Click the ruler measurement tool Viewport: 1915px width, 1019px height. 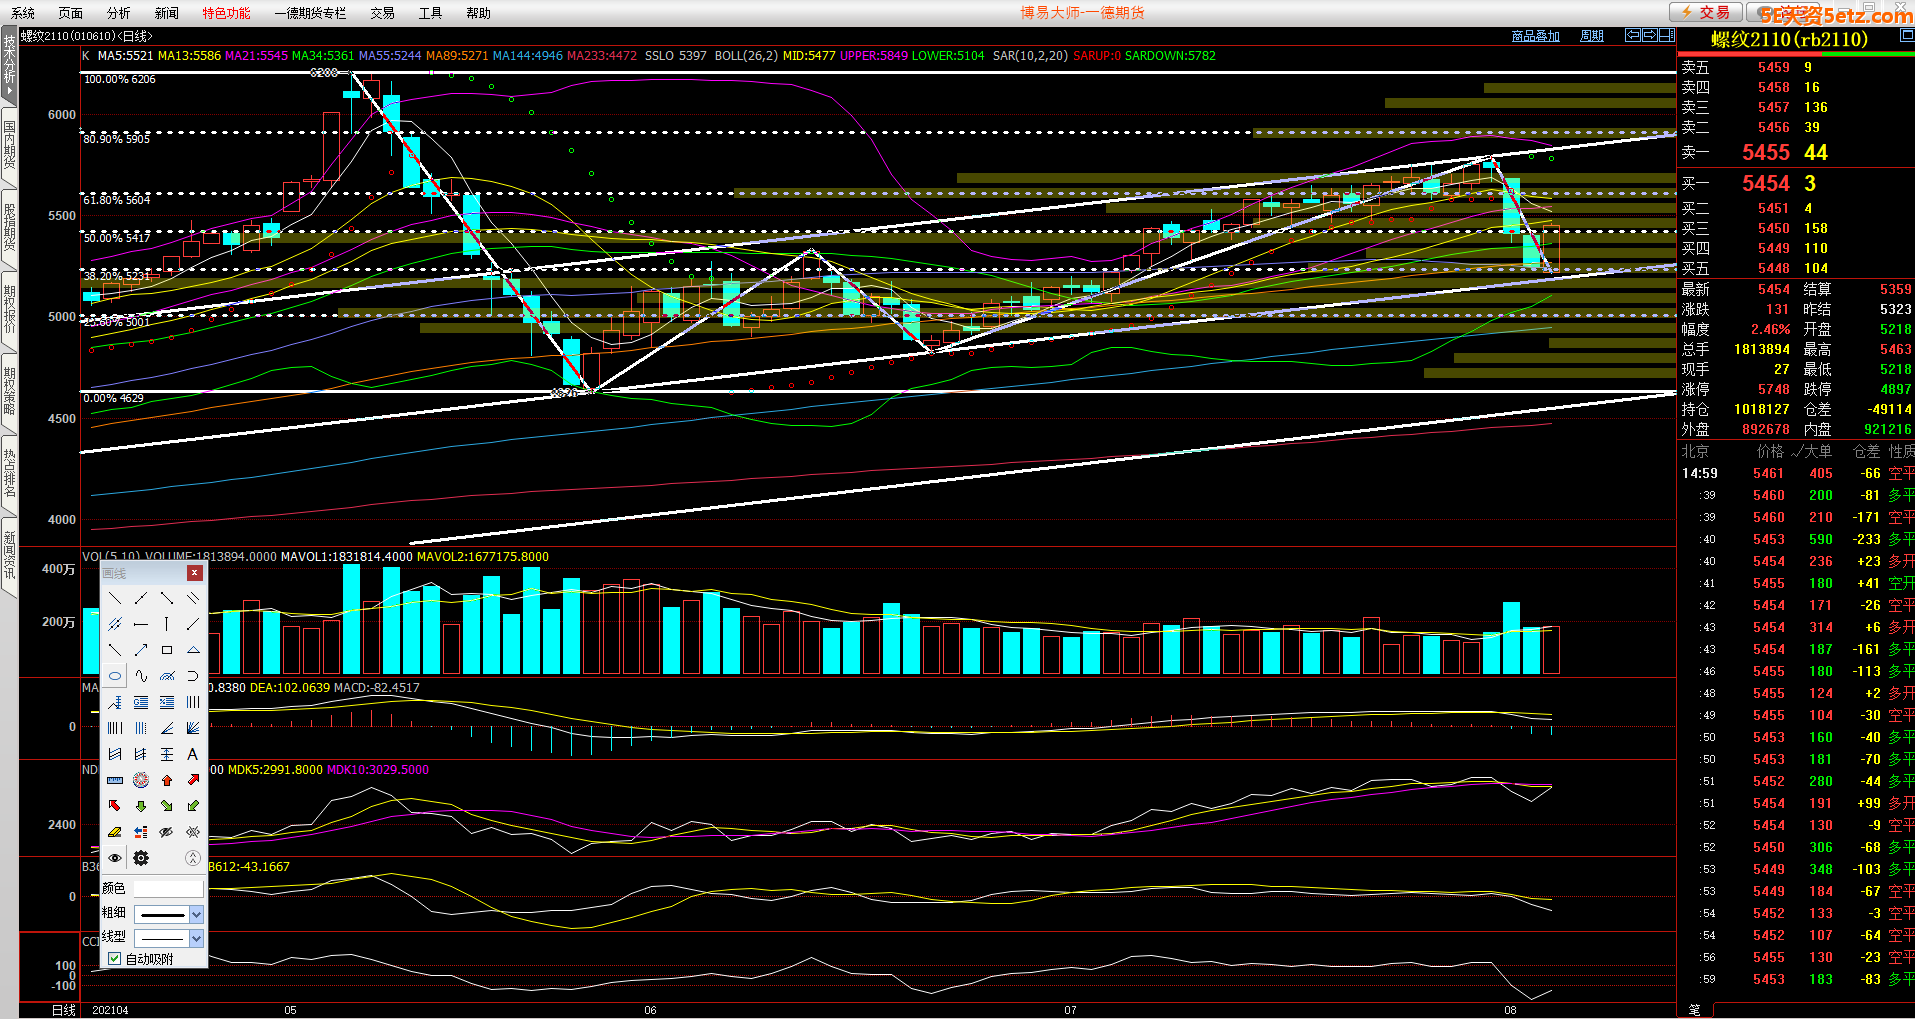pos(115,780)
